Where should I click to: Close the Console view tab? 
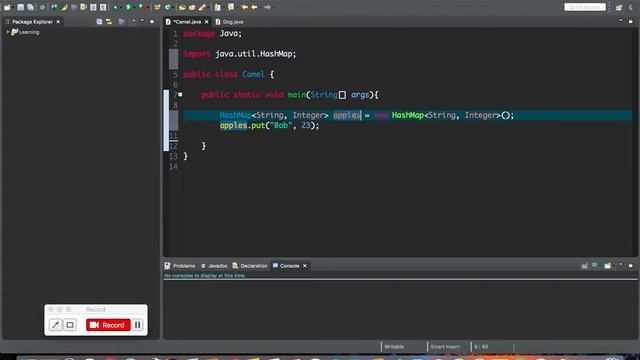point(304,266)
